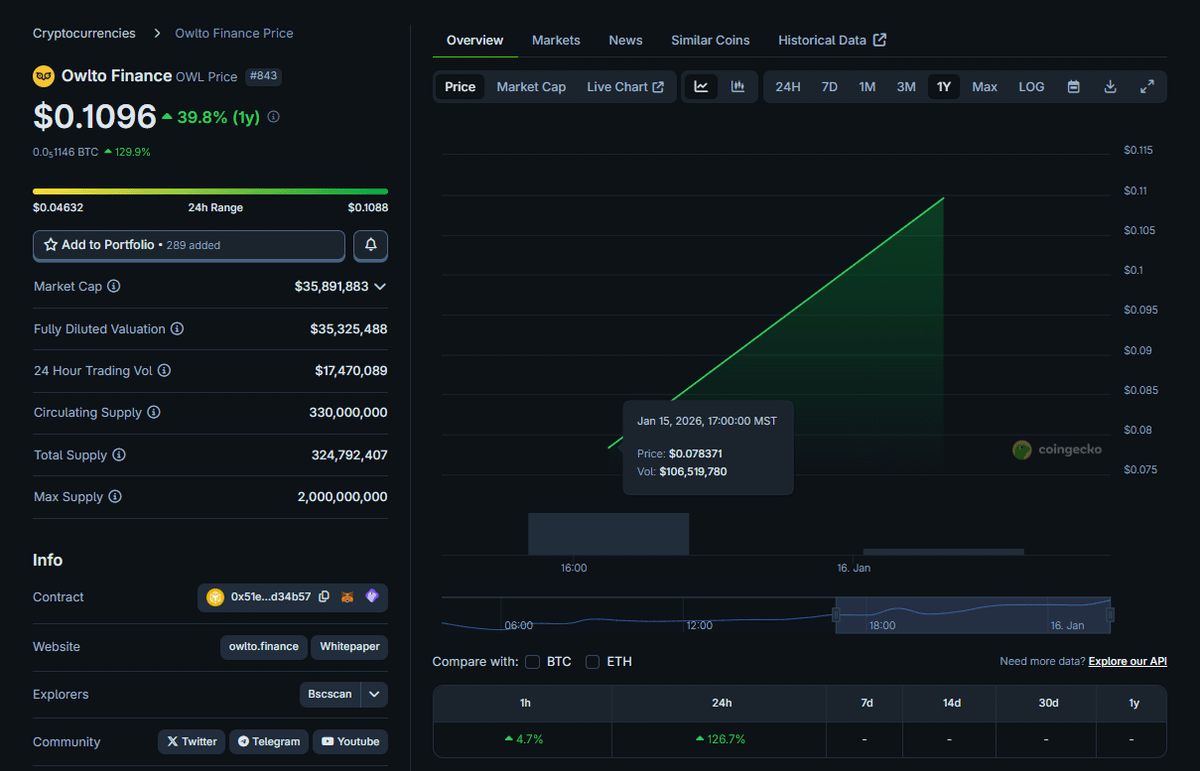Select the 1Y time range
Viewport: 1200px width, 771px height.
(x=944, y=87)
